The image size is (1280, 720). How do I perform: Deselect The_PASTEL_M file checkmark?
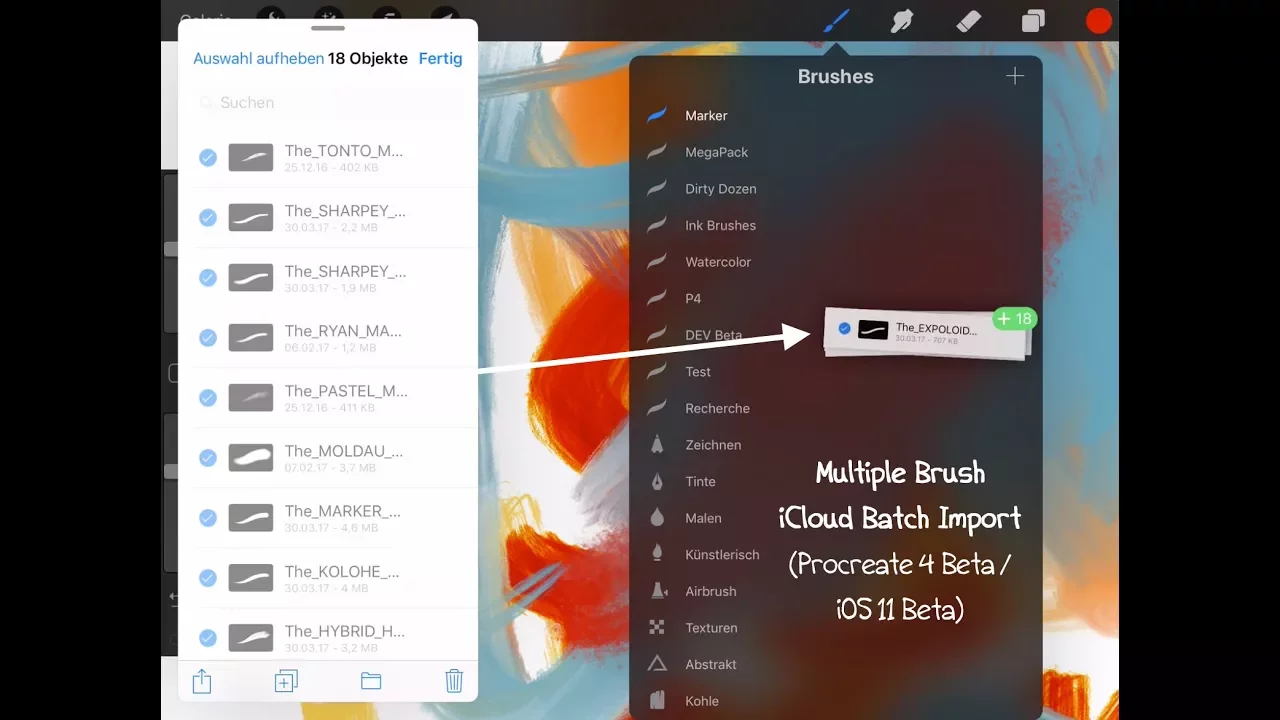(208, 397)
